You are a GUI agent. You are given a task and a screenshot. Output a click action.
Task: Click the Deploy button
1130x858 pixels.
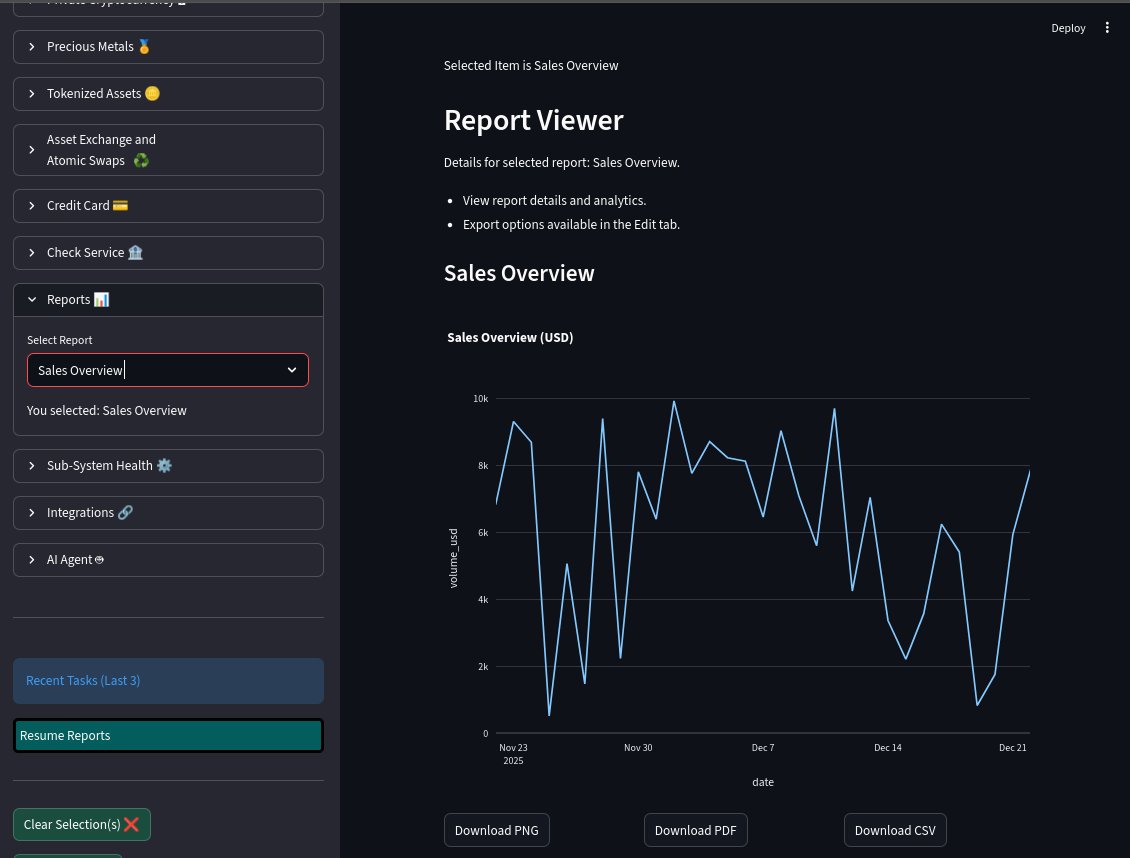[x=1068, y=28]
